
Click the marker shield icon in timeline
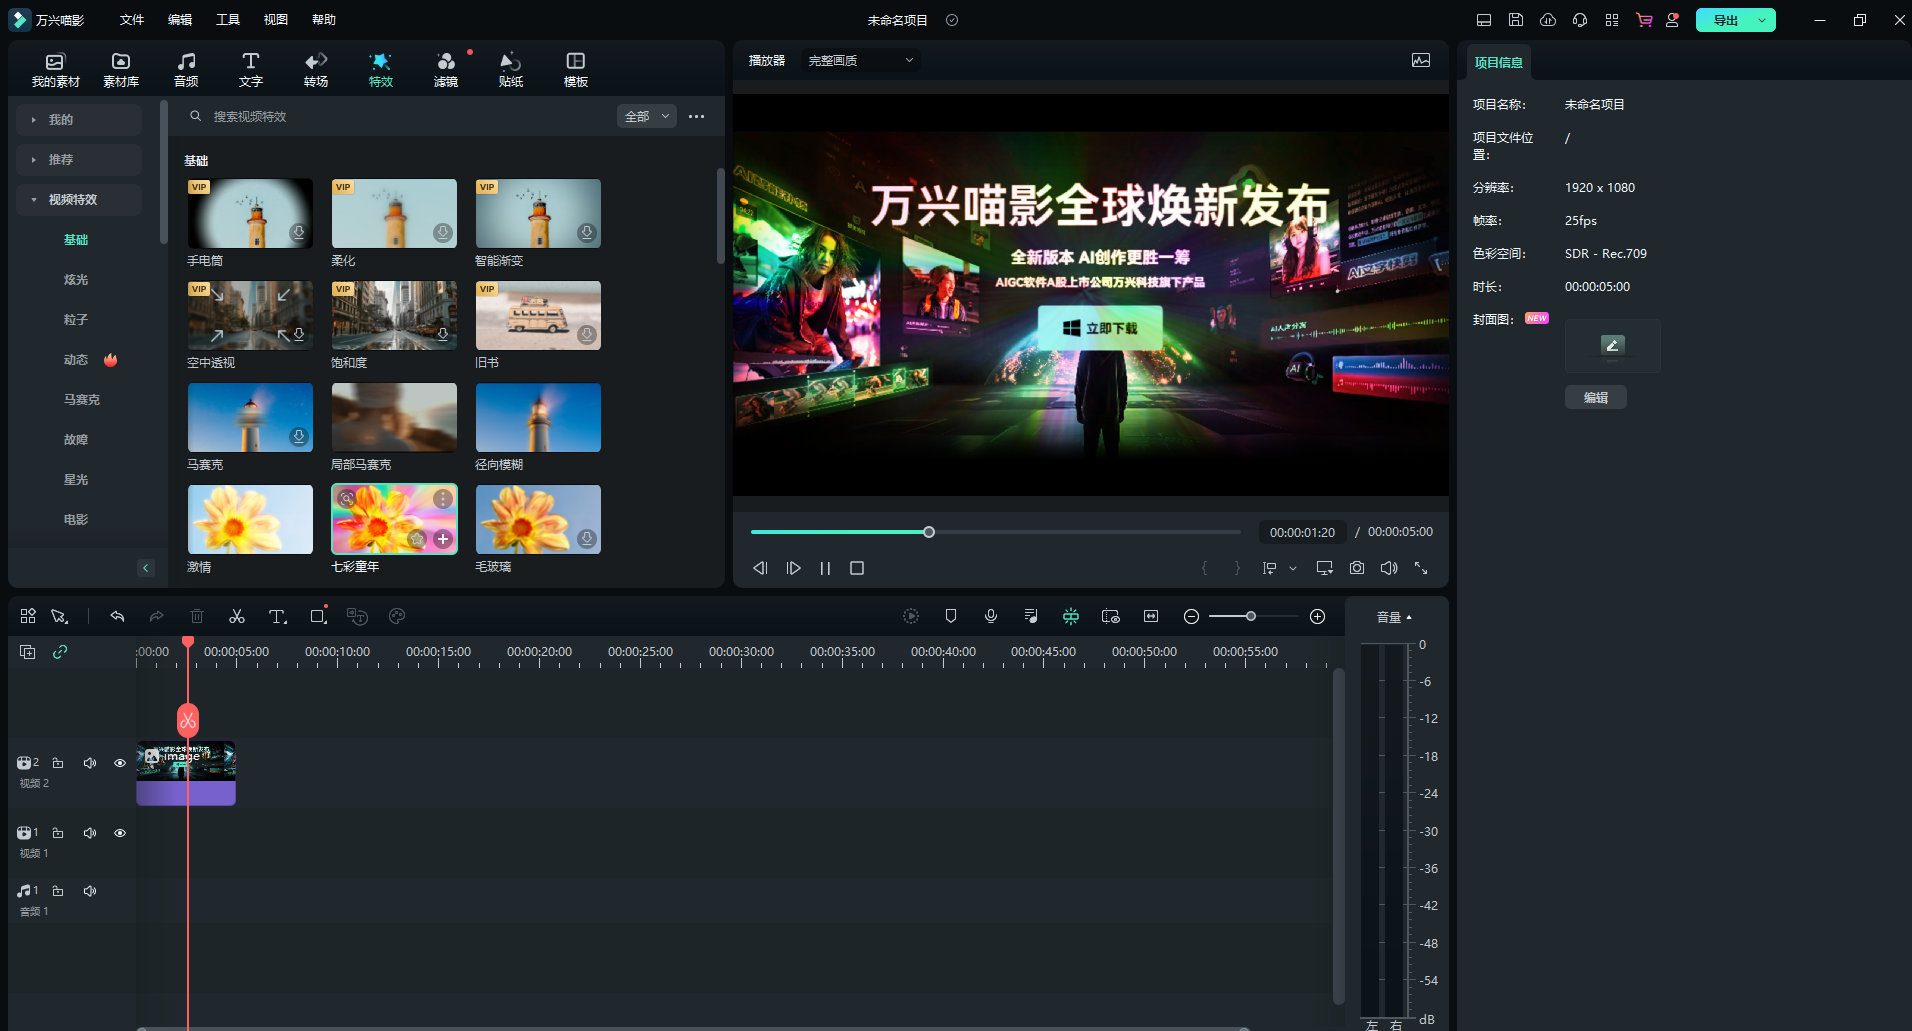[951, 616]
